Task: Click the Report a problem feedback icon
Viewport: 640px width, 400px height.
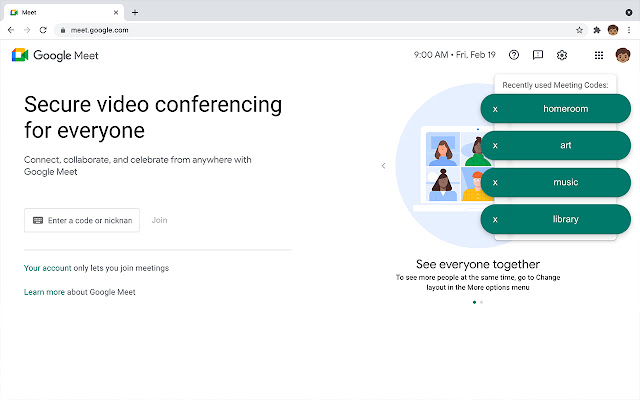Action: [x=538, y=56]
